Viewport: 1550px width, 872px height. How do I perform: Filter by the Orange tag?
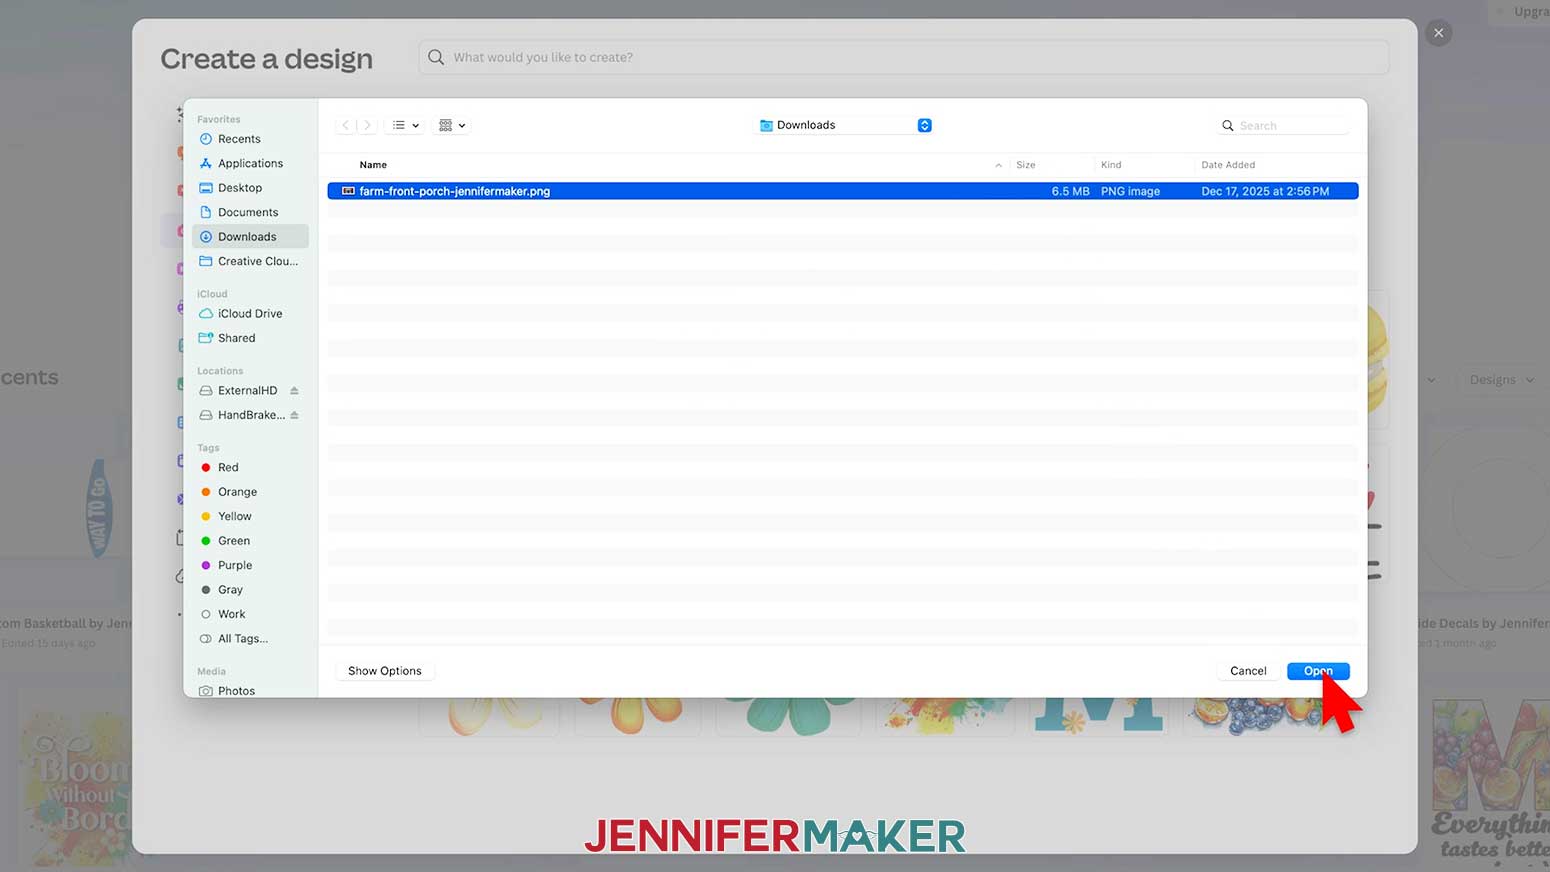(237, 492)
